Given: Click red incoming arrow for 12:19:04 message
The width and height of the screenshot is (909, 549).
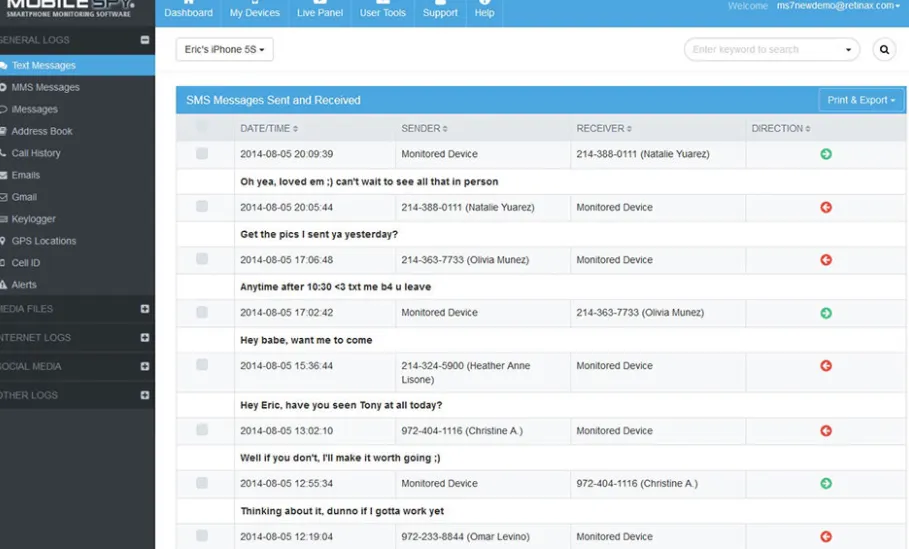Looking at the screenshot, I should point(826,537).
